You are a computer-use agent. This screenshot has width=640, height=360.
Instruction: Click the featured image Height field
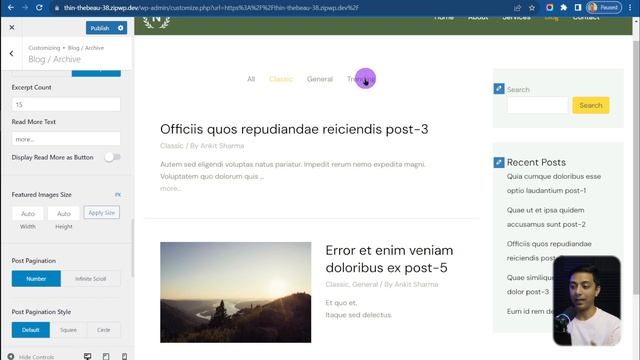[x=64, y=213]
